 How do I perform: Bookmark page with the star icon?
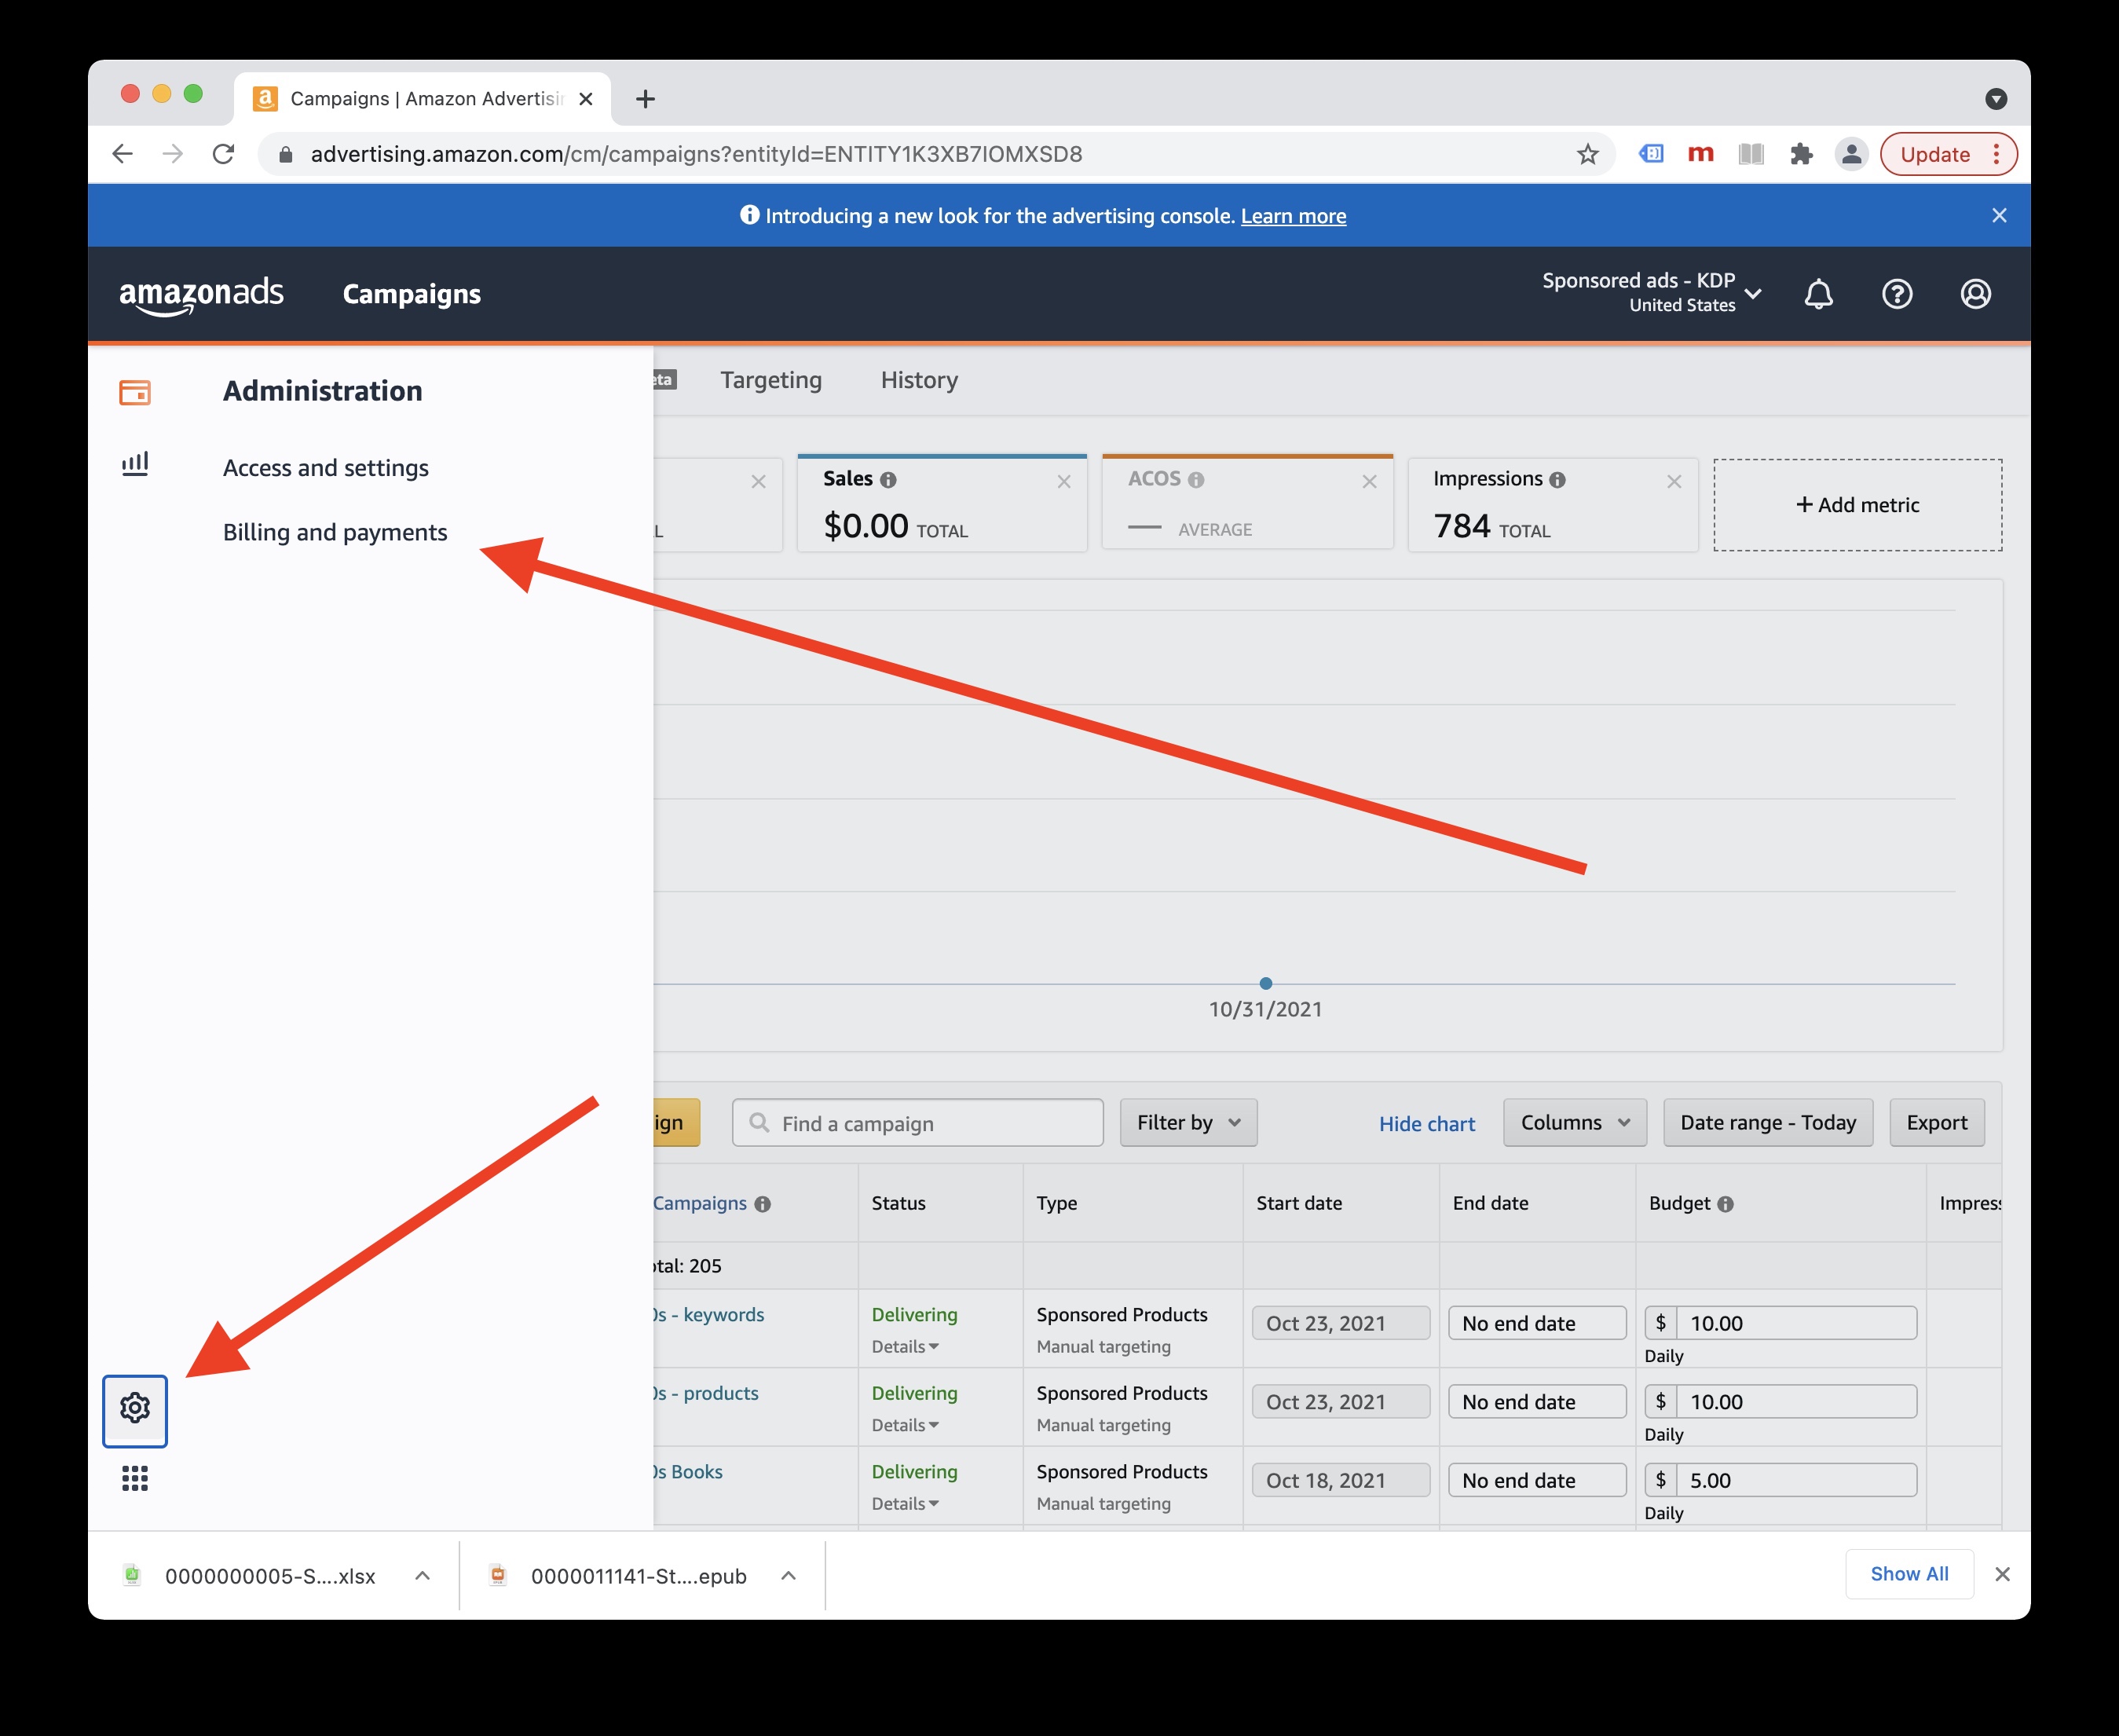1588,154
